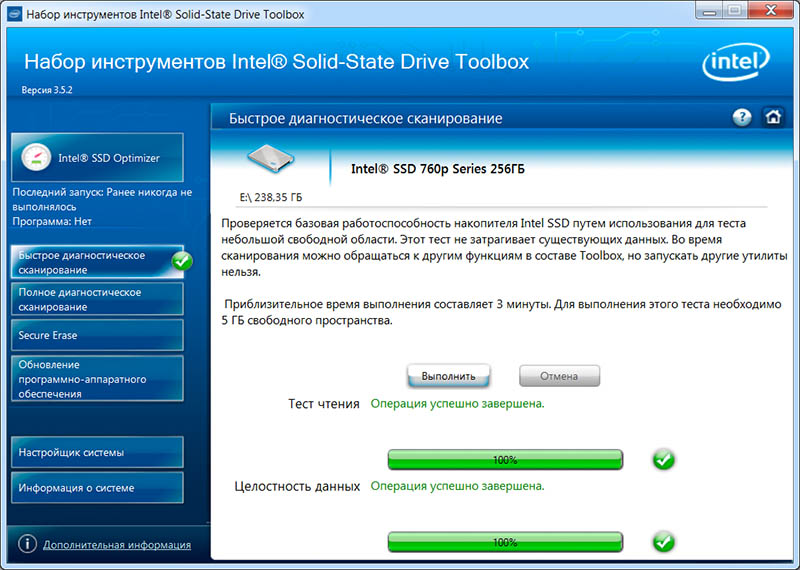Open Информация о системе
The width and height of the screenshot is (800, 570).
pos(97,488)
